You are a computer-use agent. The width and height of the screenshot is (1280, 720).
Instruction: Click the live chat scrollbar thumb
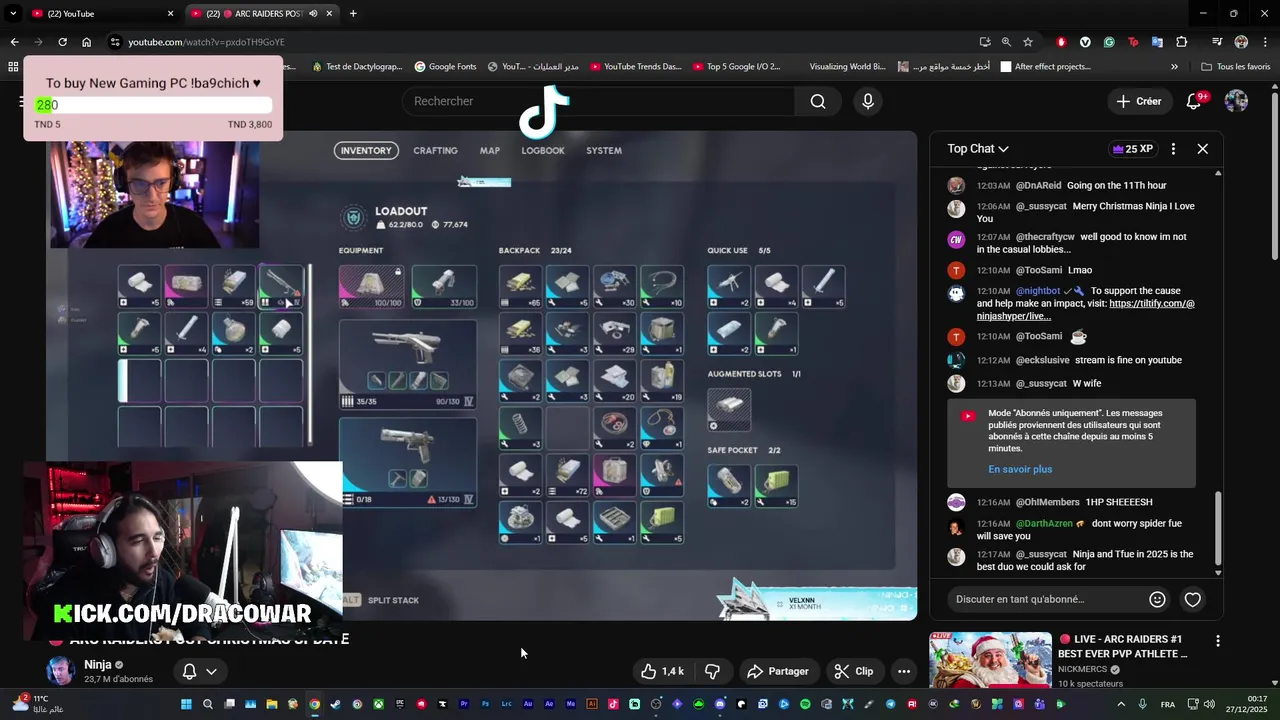click(x=1218, y=528)
